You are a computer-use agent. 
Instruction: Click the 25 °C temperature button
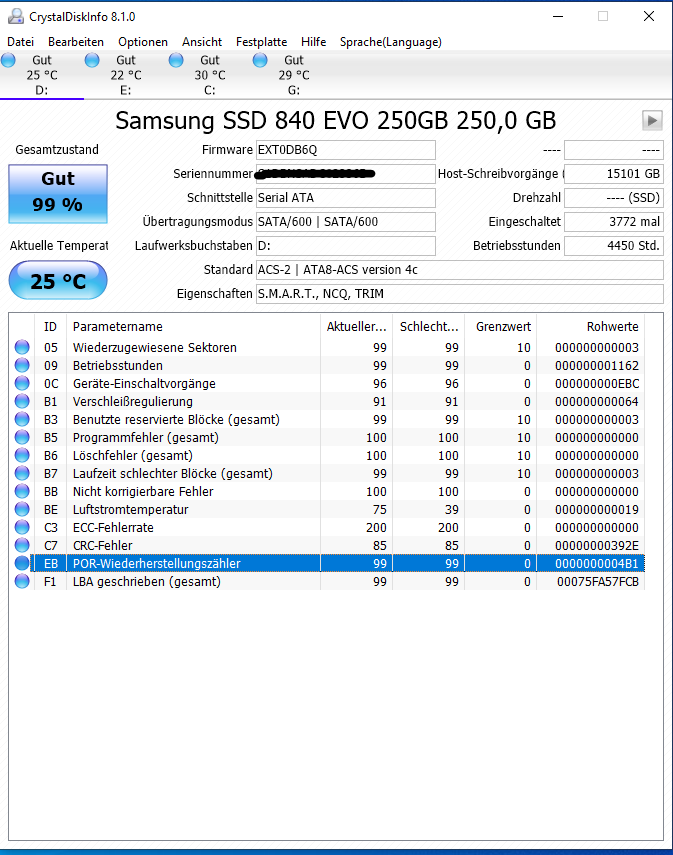58,280
